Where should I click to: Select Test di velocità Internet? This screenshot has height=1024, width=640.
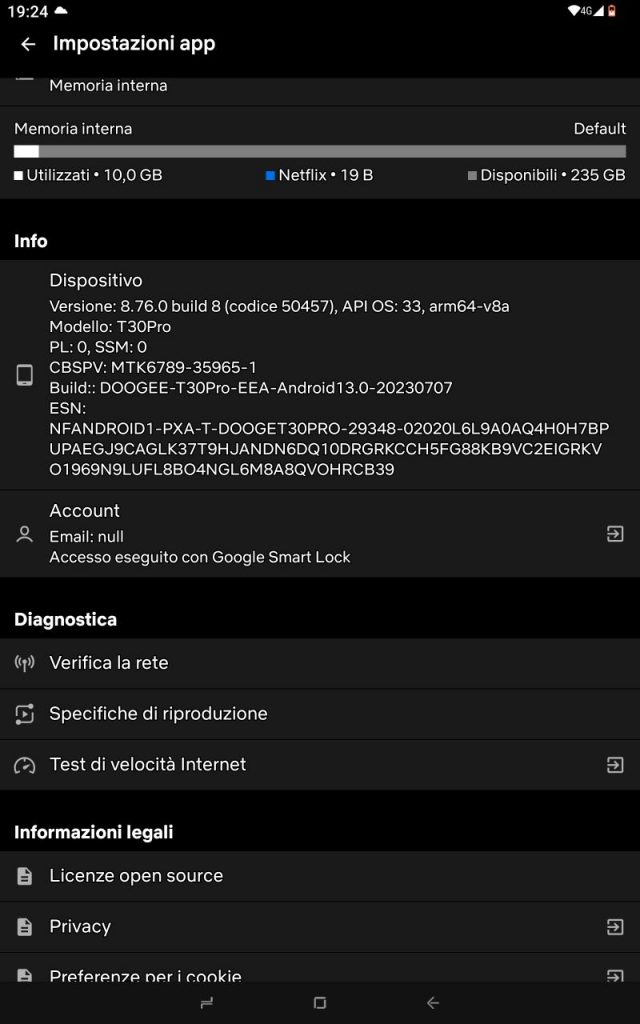click(148, 765)
